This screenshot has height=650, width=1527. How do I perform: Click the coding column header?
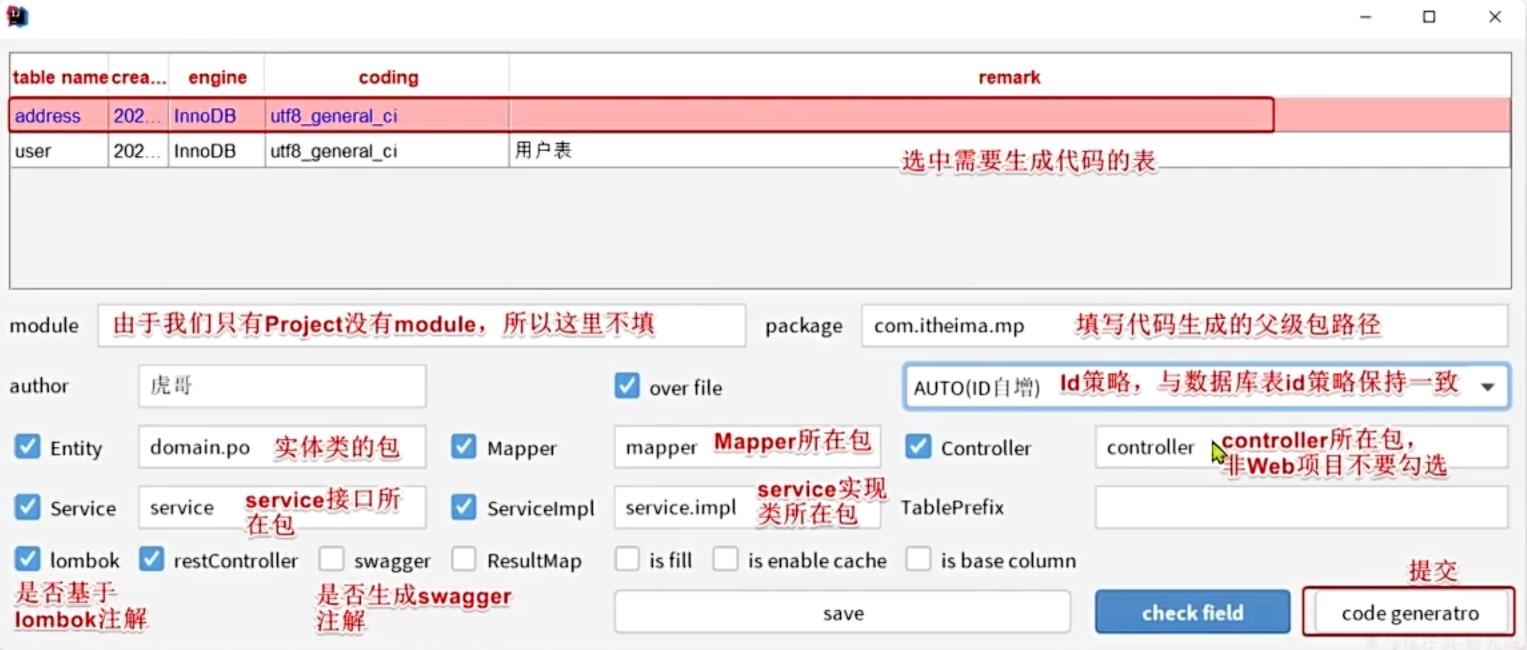click(388, 77)
